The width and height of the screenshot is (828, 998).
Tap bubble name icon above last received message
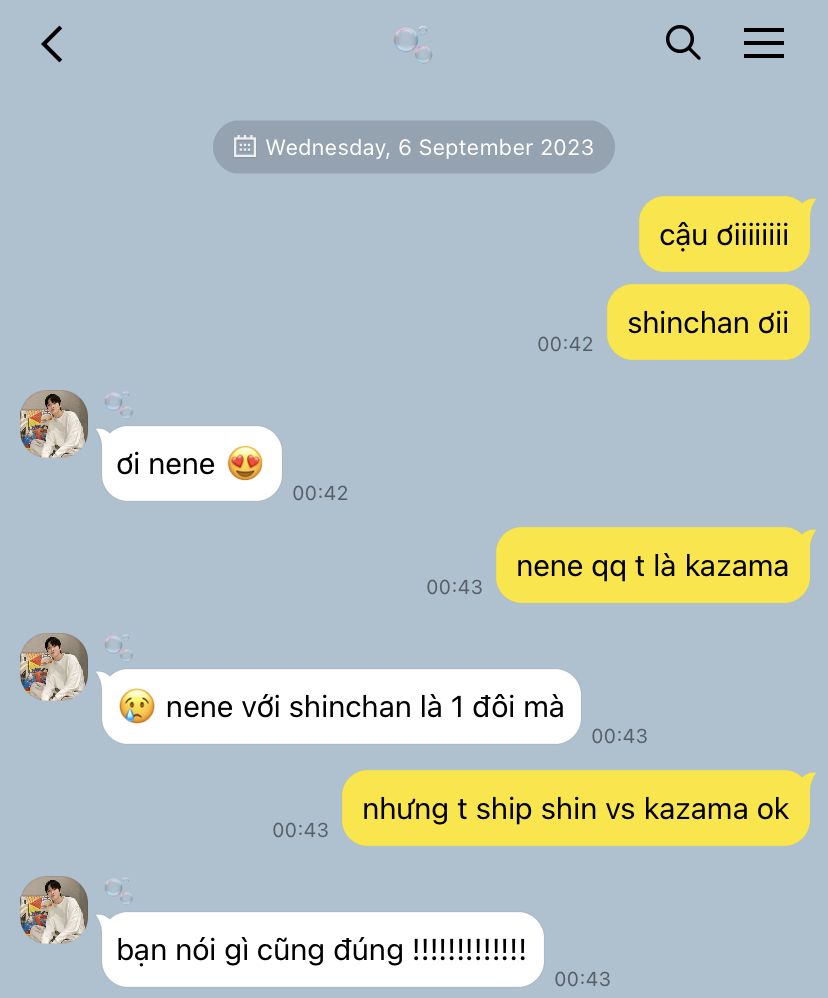[118, 890]
